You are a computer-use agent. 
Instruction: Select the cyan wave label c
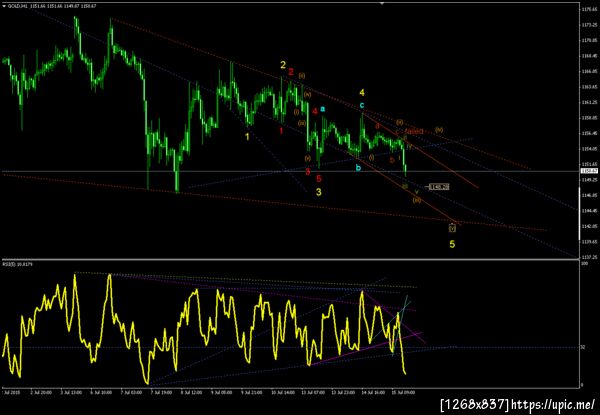point(362,105)
